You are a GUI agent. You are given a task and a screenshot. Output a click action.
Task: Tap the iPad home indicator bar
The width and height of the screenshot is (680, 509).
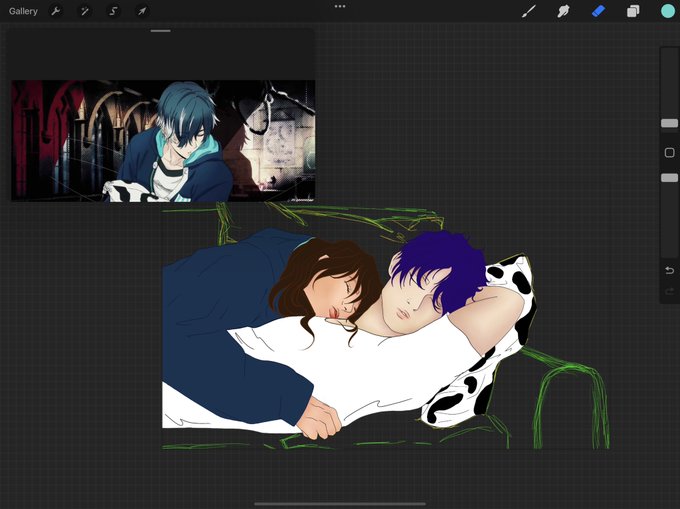pyautogui.click(x=340, y=504)
